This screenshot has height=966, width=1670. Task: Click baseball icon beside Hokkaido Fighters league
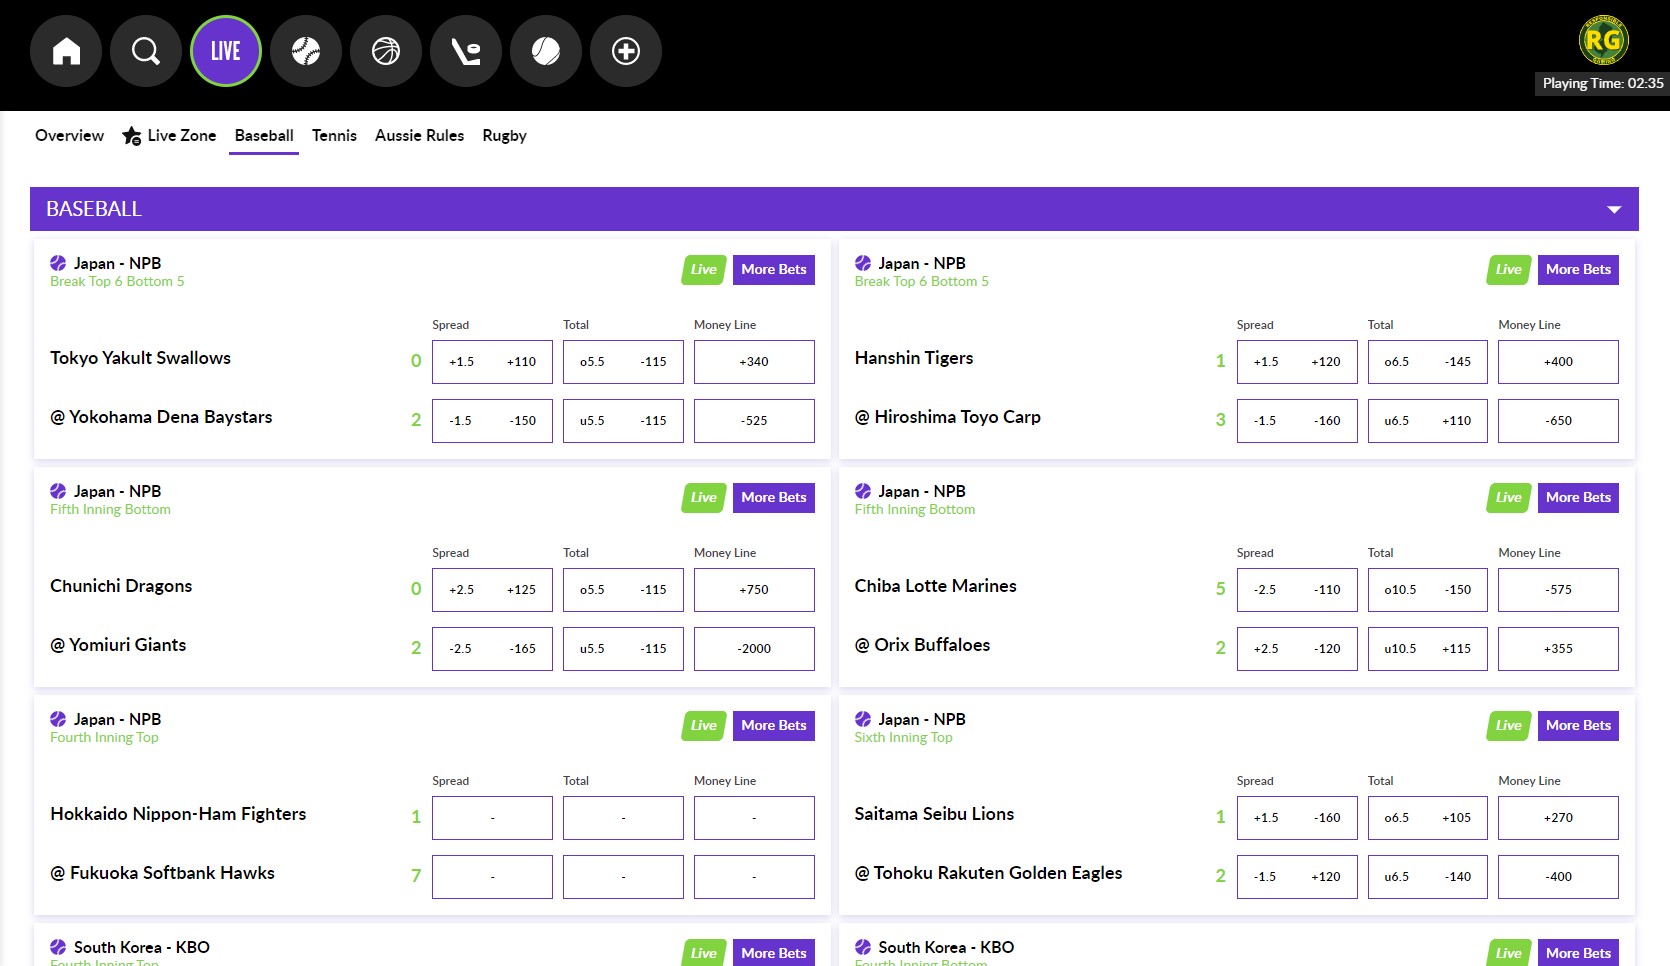pyautogui.click(x=58, y=719)
